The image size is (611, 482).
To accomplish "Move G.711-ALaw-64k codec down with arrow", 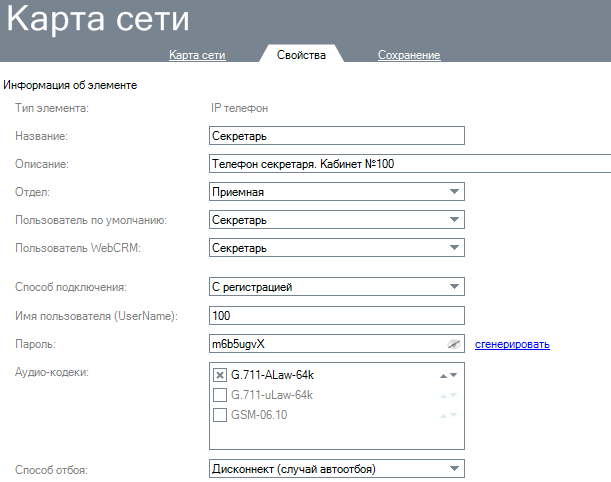I will pos(453,375).
